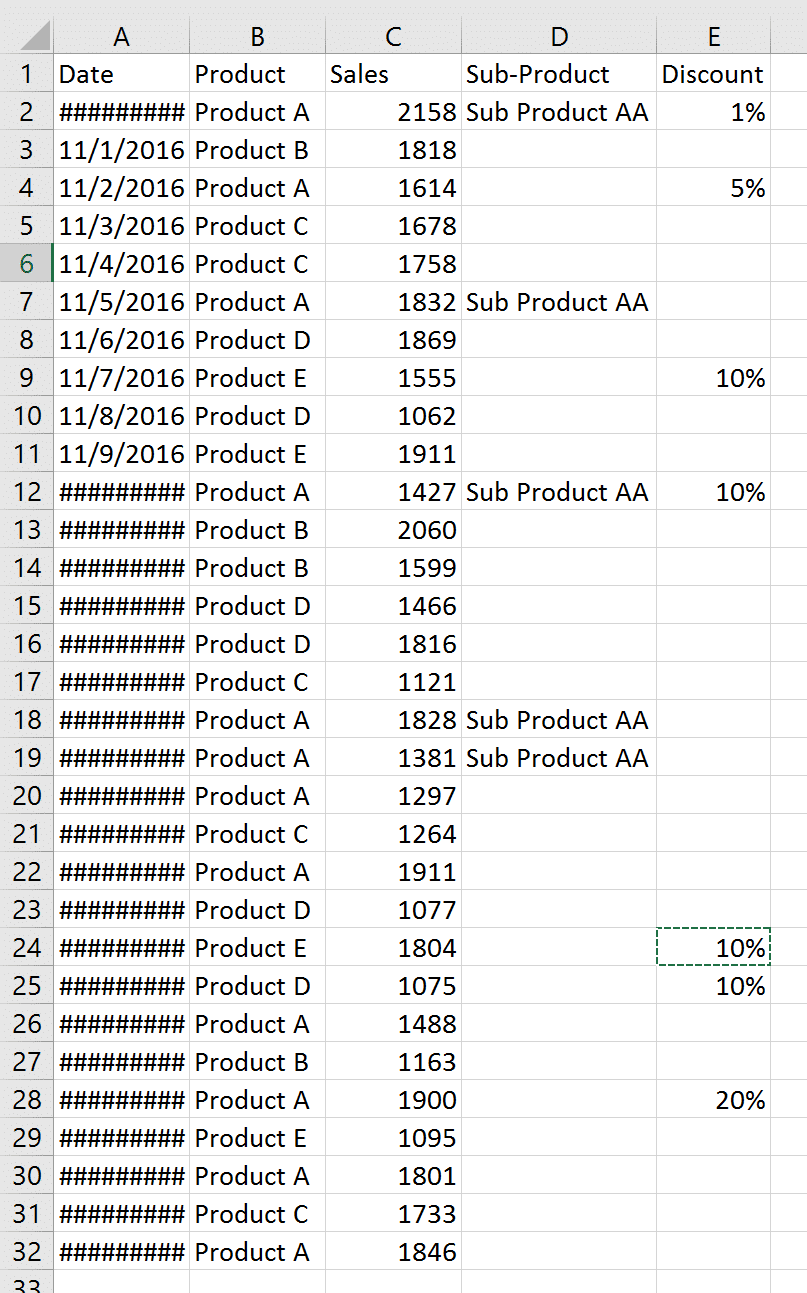Select row 32 header
The height and width of the screenshot is (1293, 807).
pos(27,1252)
